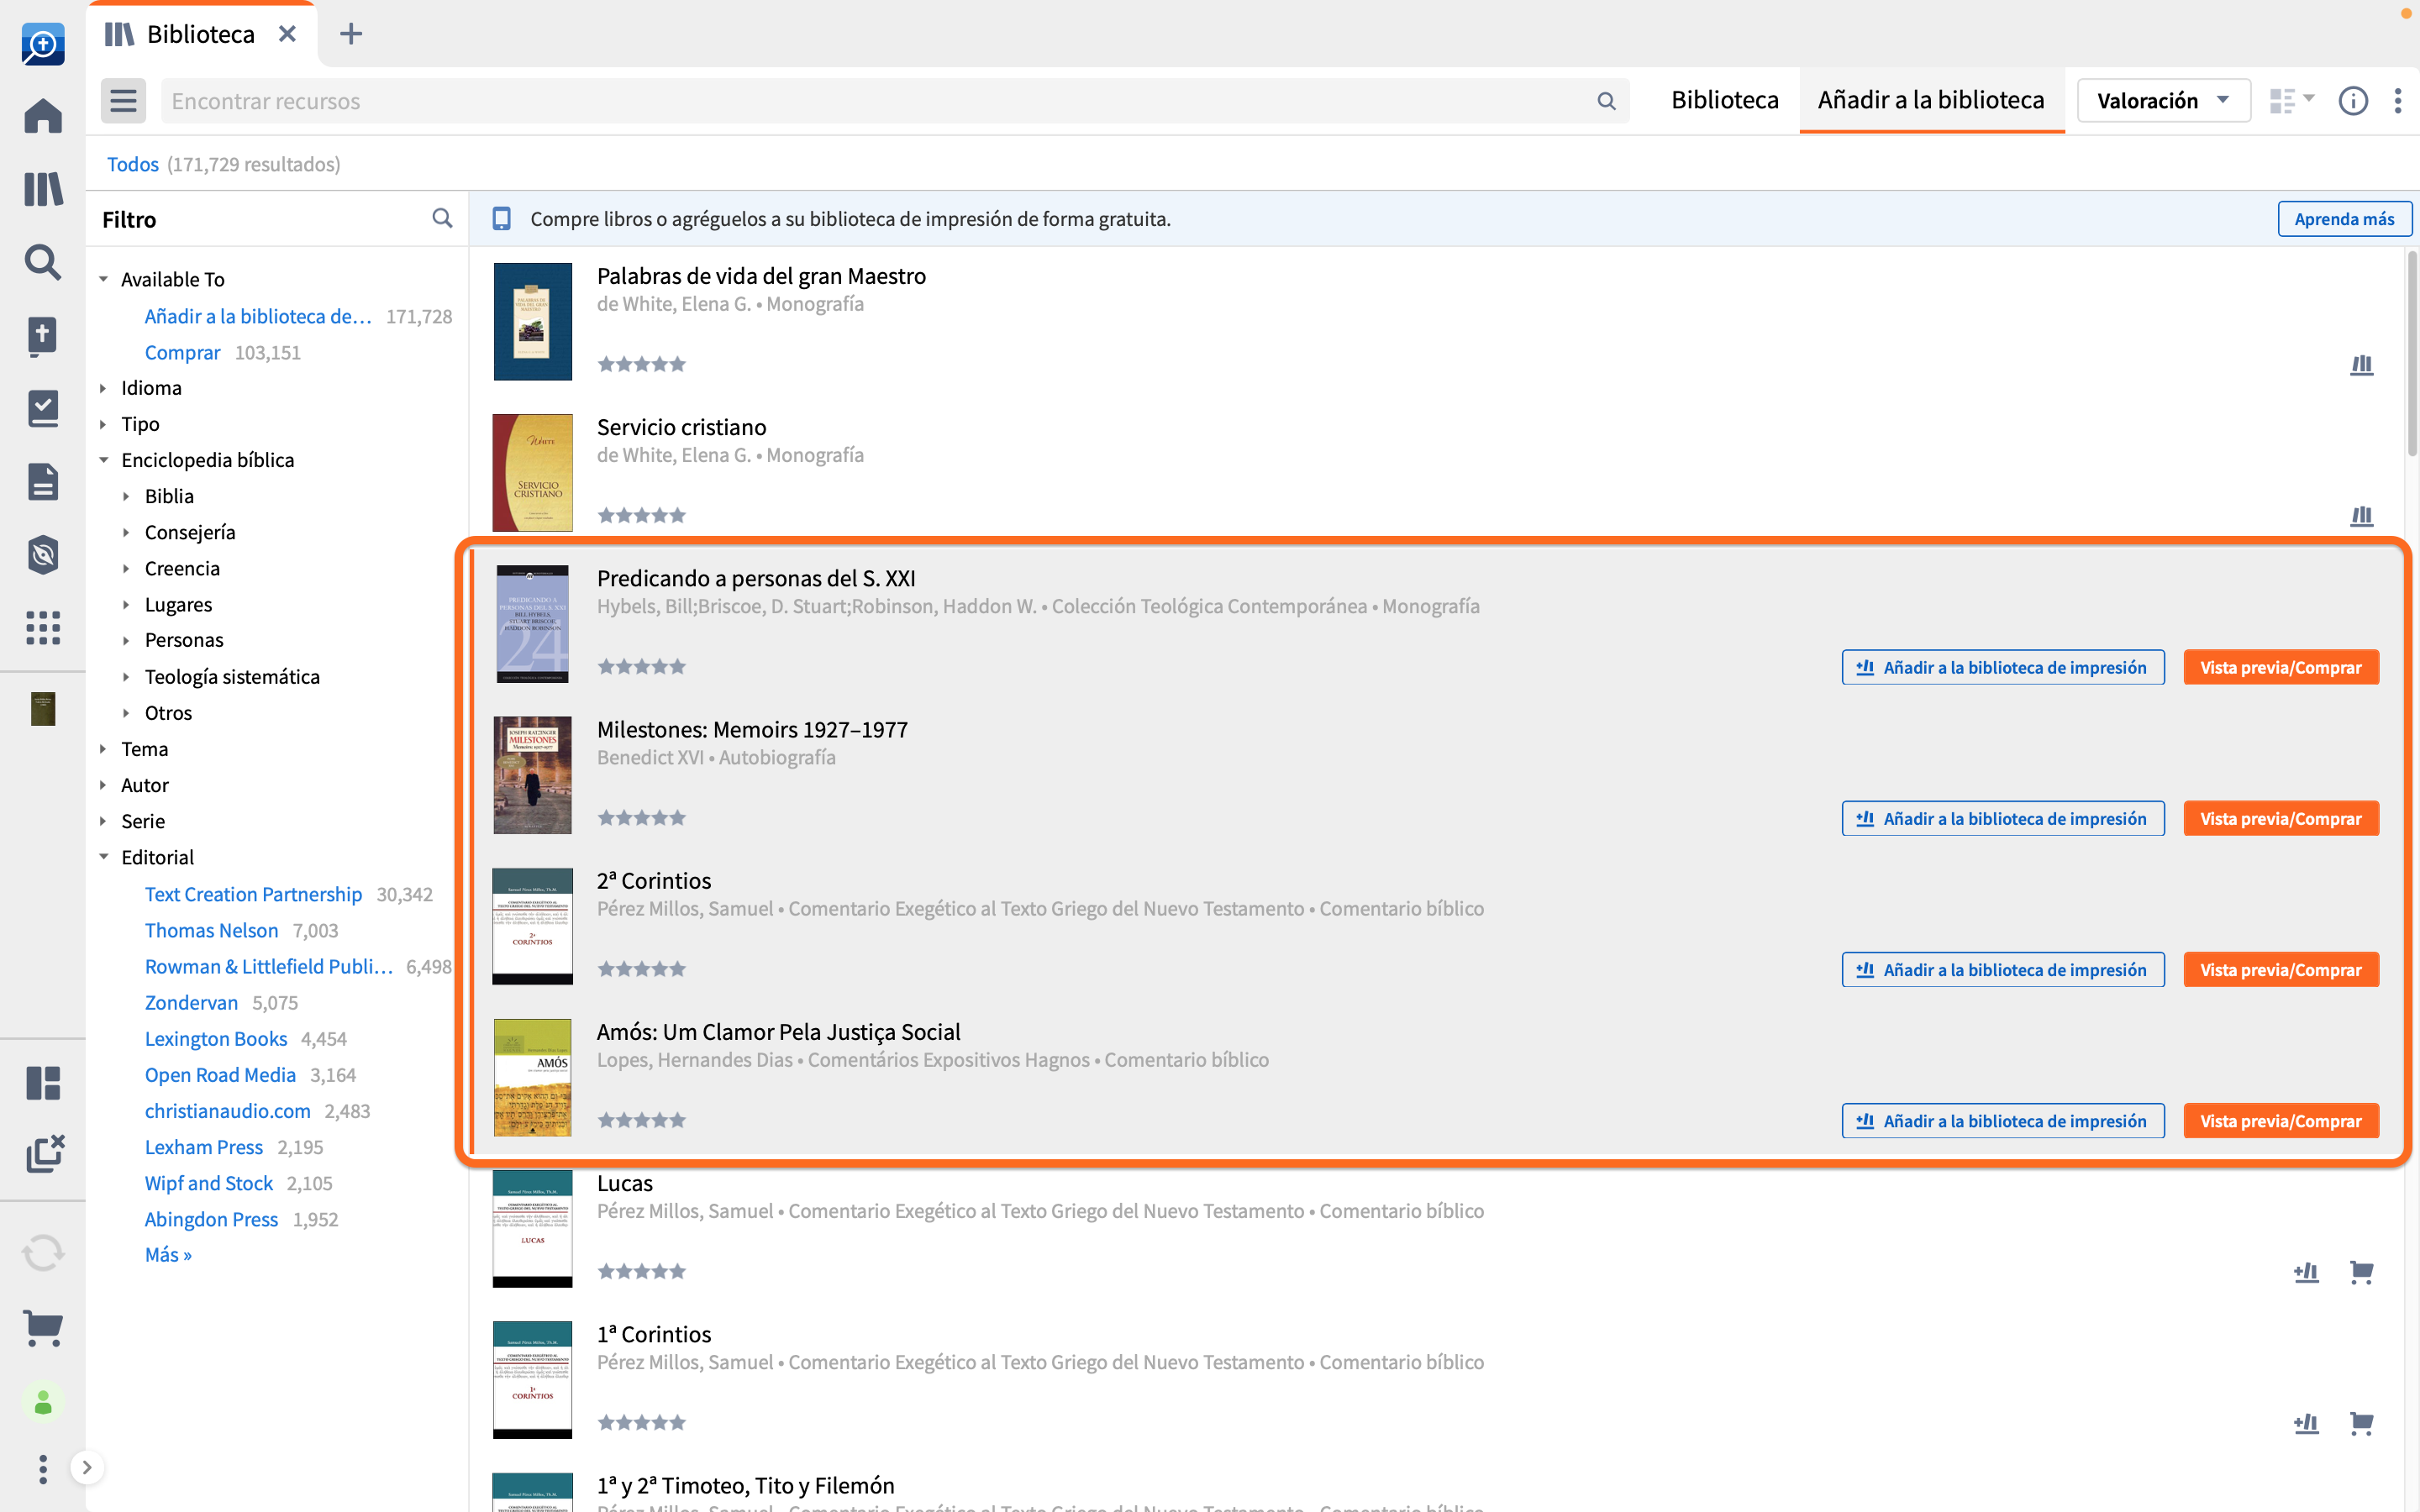Add 2ª Corintios to print library
2420x1512 pixels.
(2002, 969)
